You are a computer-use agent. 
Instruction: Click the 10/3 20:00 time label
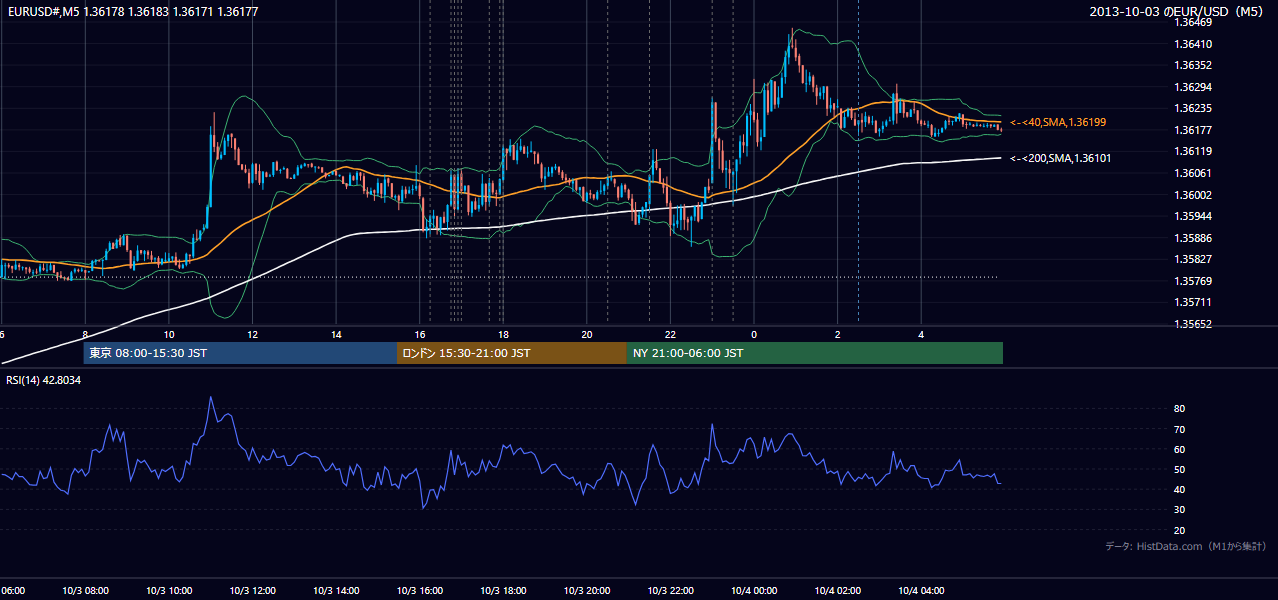click(x=587, y=590)
